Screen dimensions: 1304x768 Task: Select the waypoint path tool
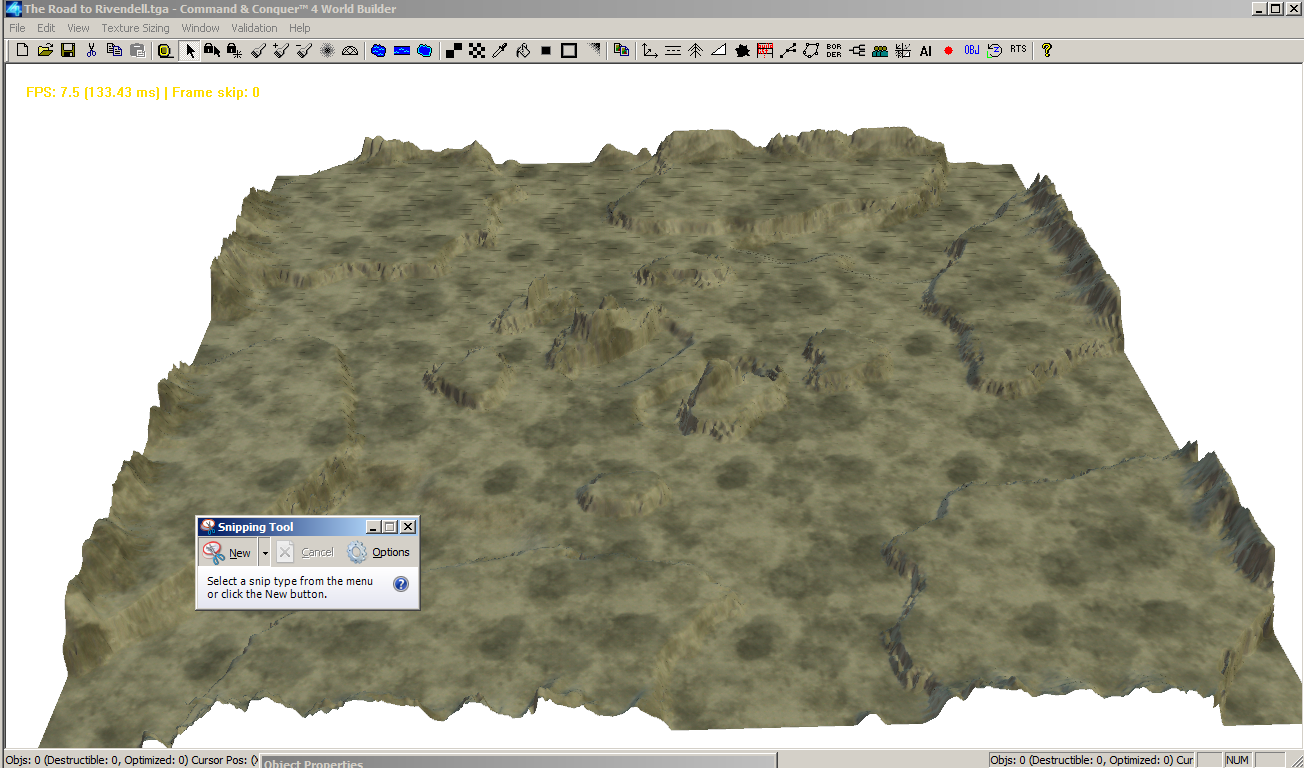tap(788, 50)
